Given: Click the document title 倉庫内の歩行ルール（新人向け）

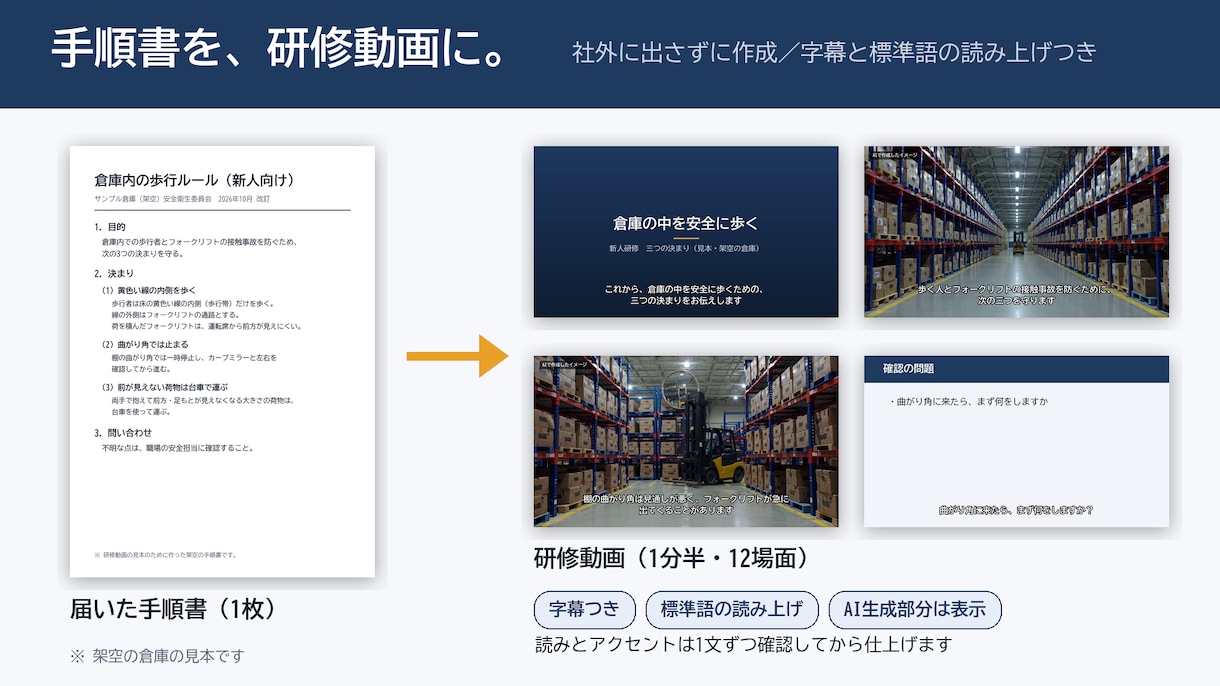Looking at the screenshot, I should [194, 180].
